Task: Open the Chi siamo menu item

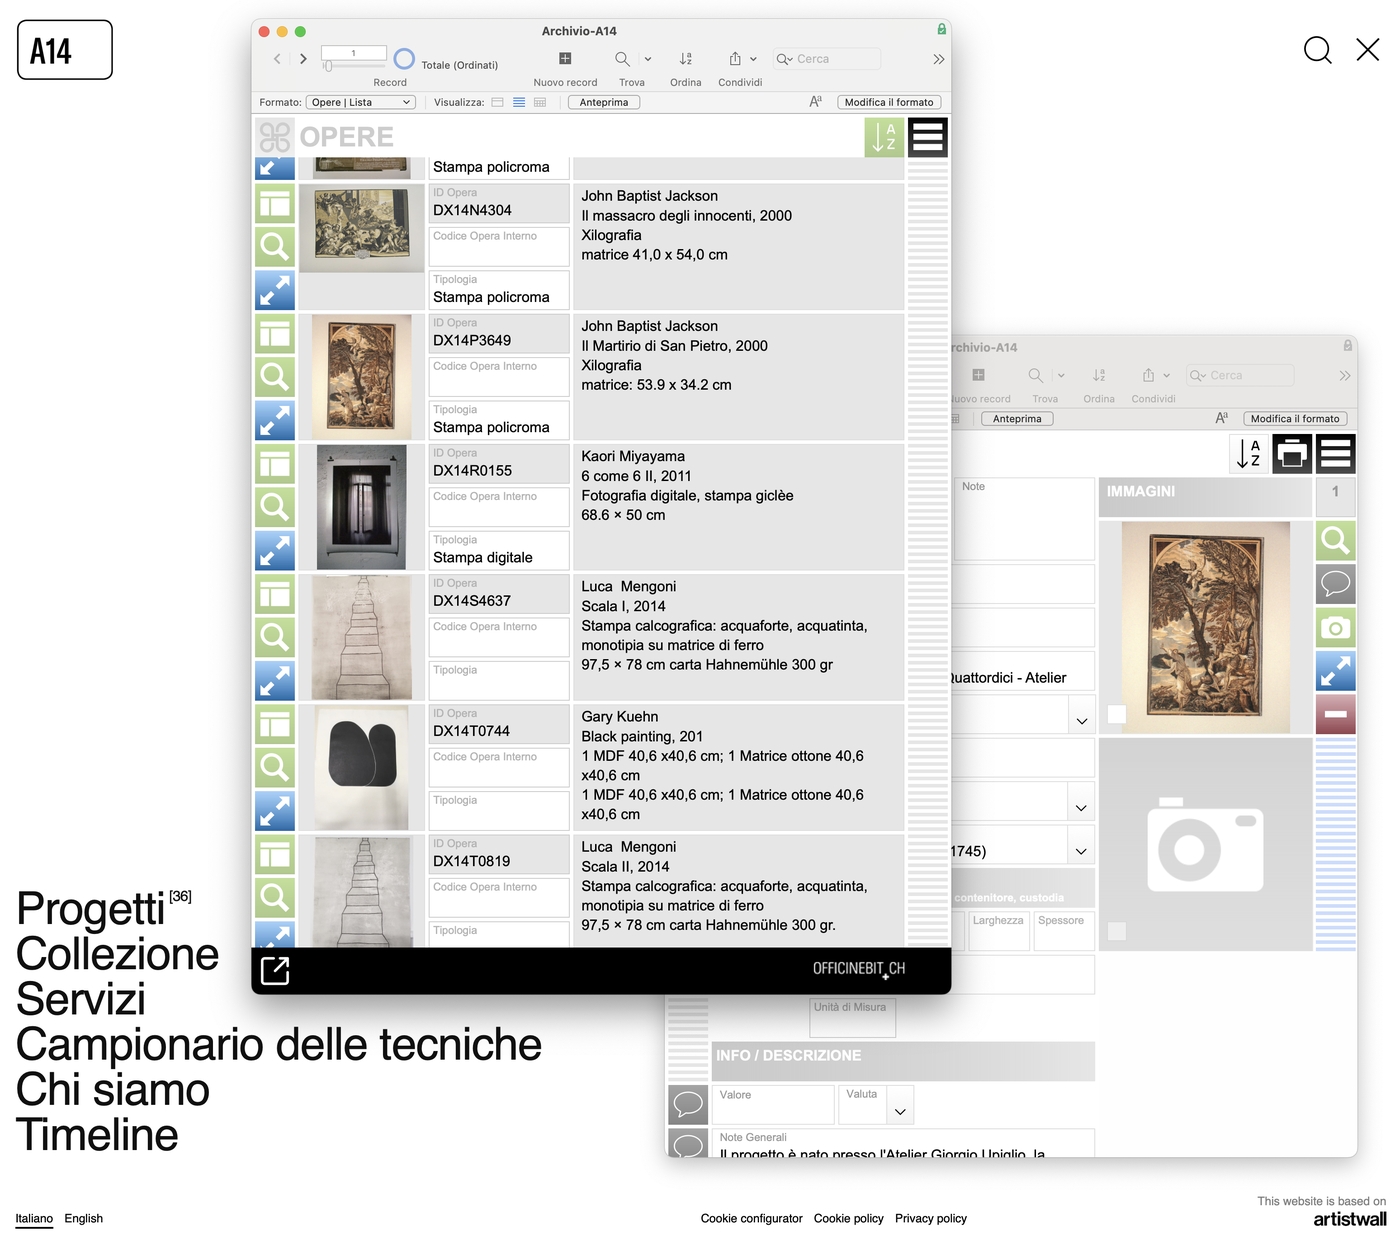Action: (113, 1089)
